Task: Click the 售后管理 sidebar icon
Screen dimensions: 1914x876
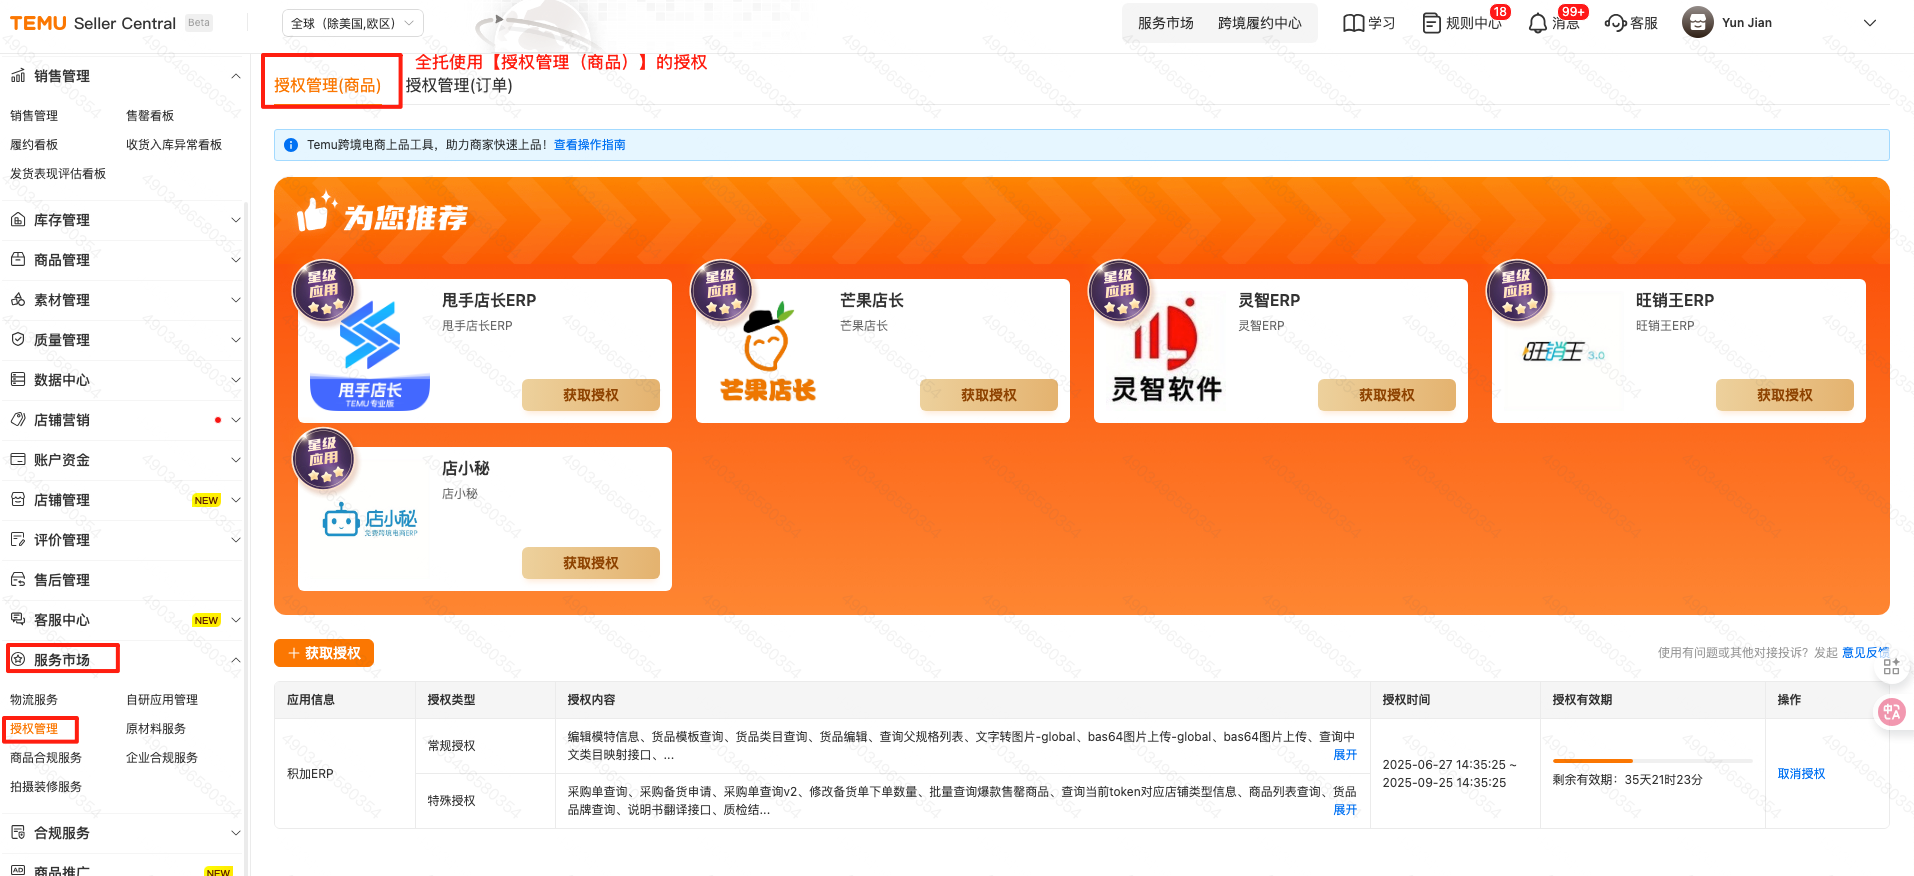Action: coord(18,580)
